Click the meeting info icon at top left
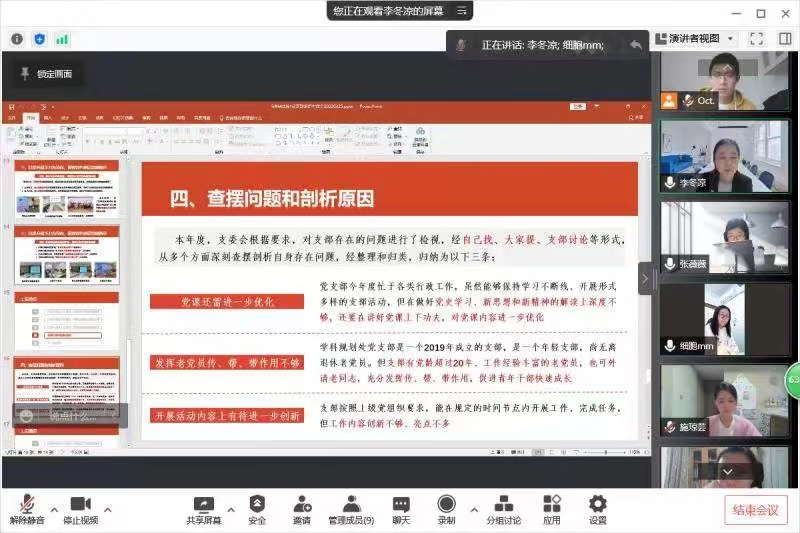 click(17, 39)
